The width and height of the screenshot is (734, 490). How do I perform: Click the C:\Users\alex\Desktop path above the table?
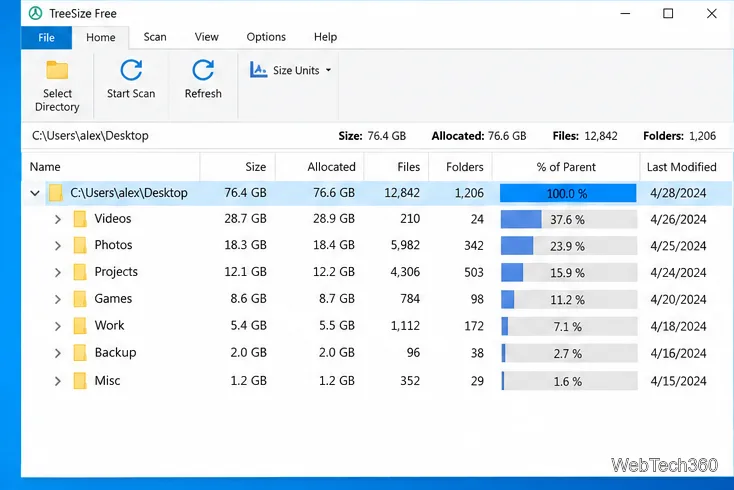(x=90, y=136)
